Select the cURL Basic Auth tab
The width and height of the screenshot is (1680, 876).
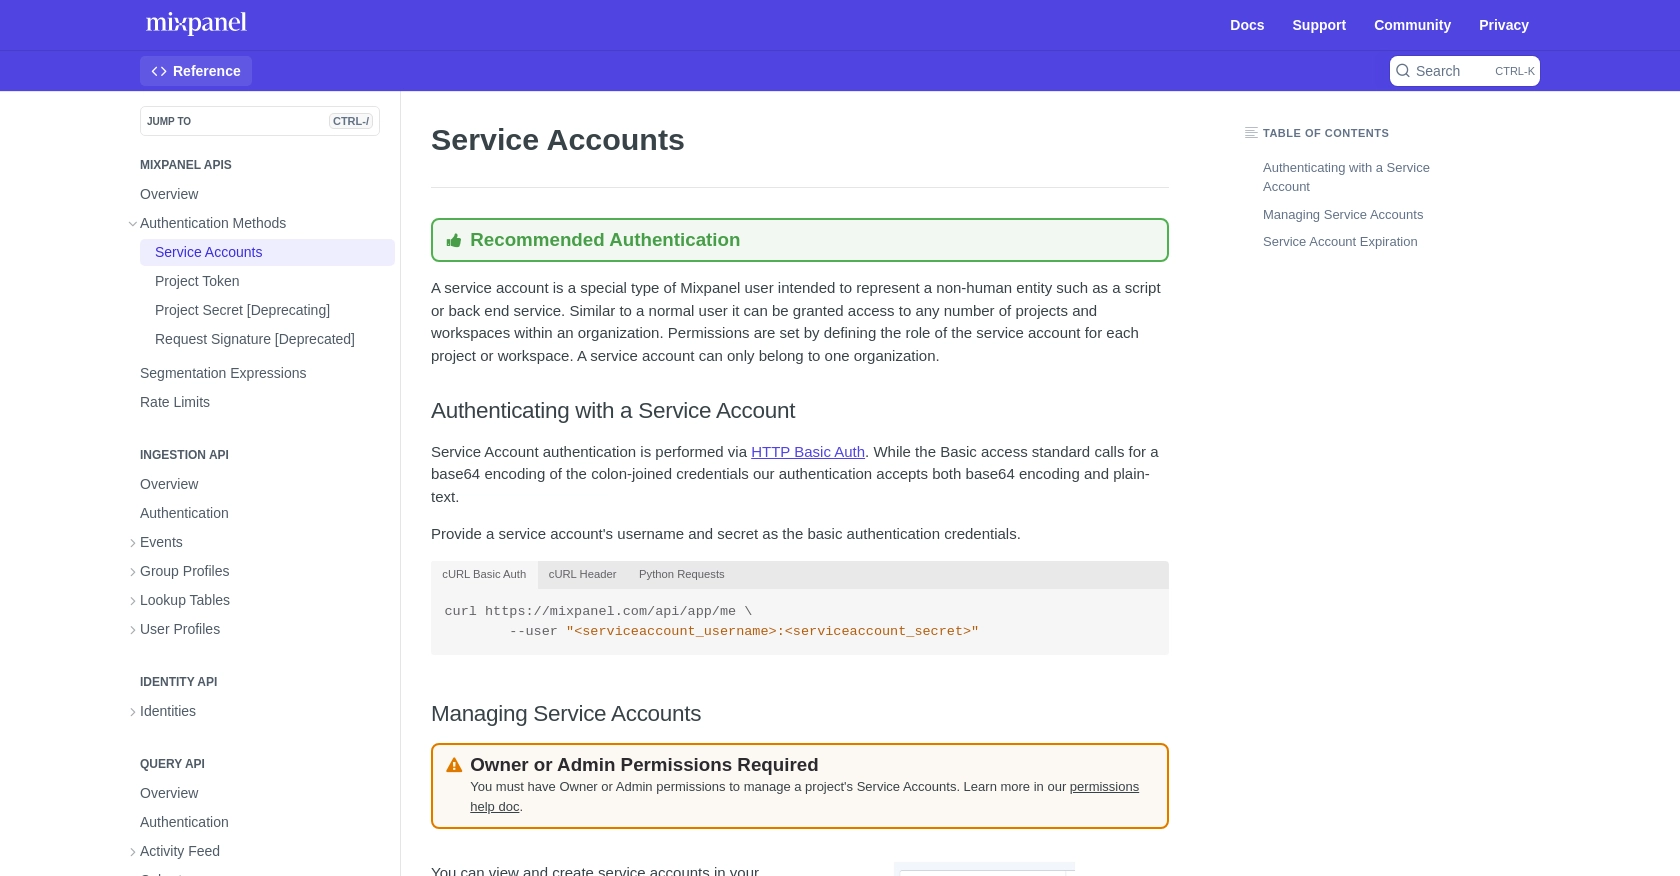pyautogui.click(x=484, y=574)
